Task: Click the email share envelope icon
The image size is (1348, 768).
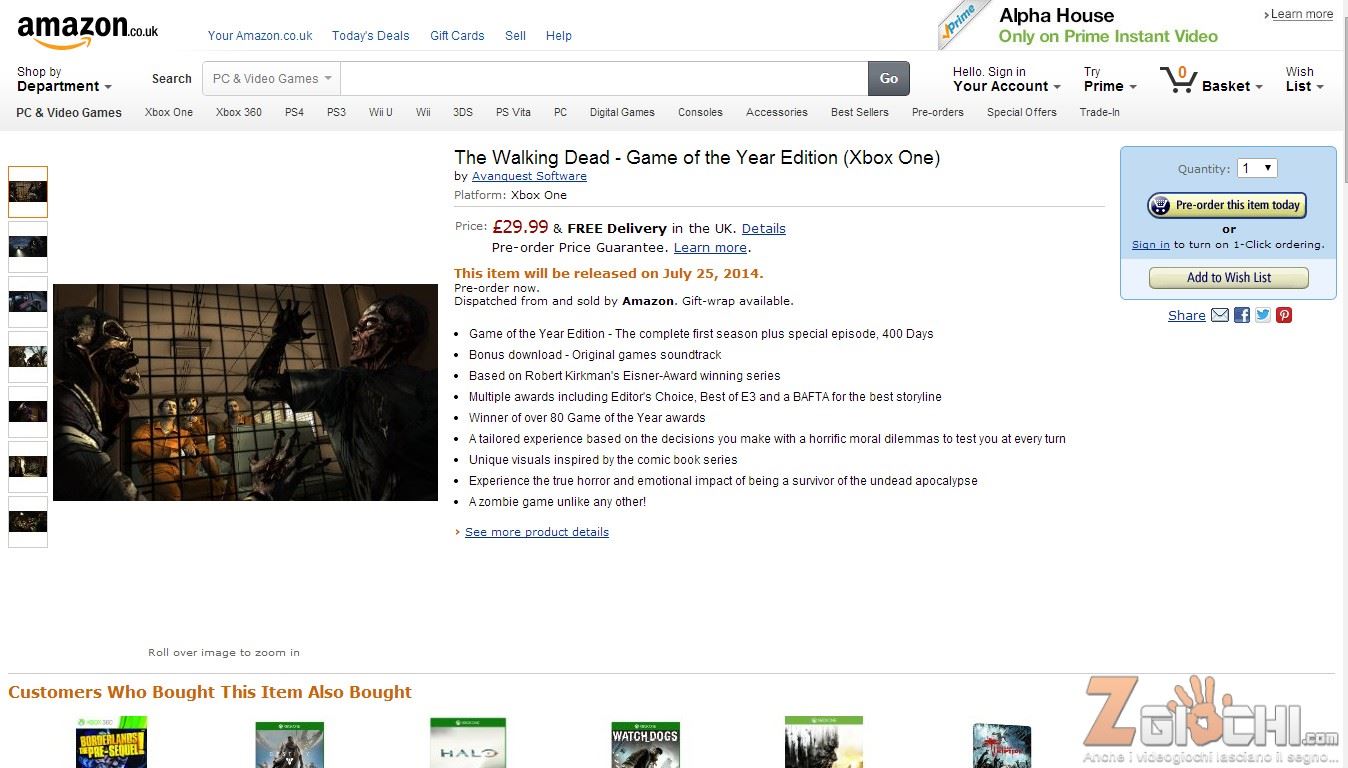Action: point(1220,315)
